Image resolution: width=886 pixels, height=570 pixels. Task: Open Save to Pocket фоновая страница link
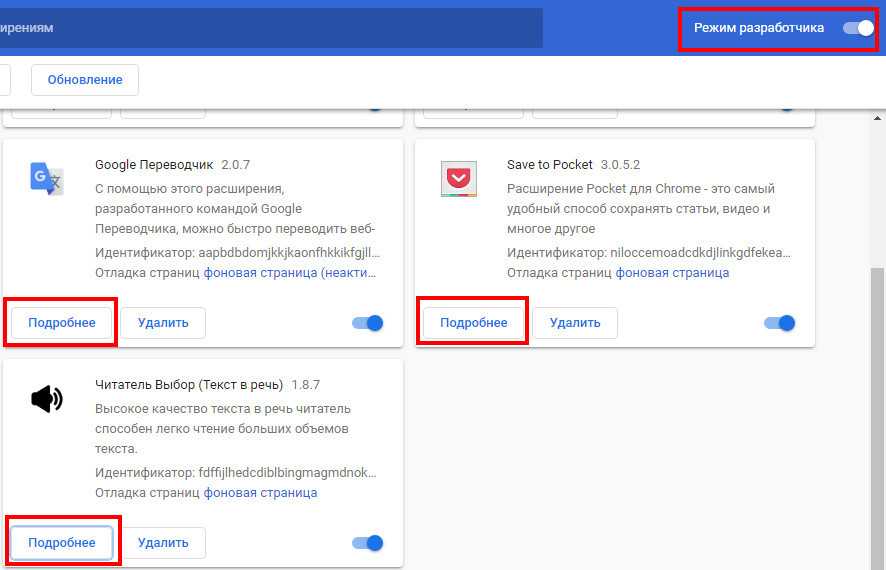[672, 273]
